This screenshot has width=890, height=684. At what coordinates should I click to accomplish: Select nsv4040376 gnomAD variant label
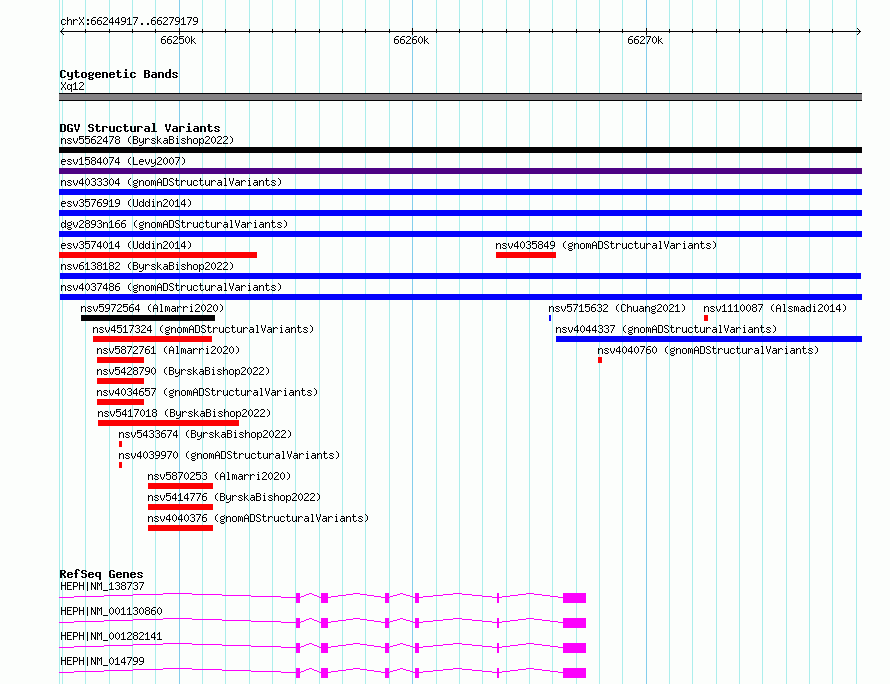[258, 518]
